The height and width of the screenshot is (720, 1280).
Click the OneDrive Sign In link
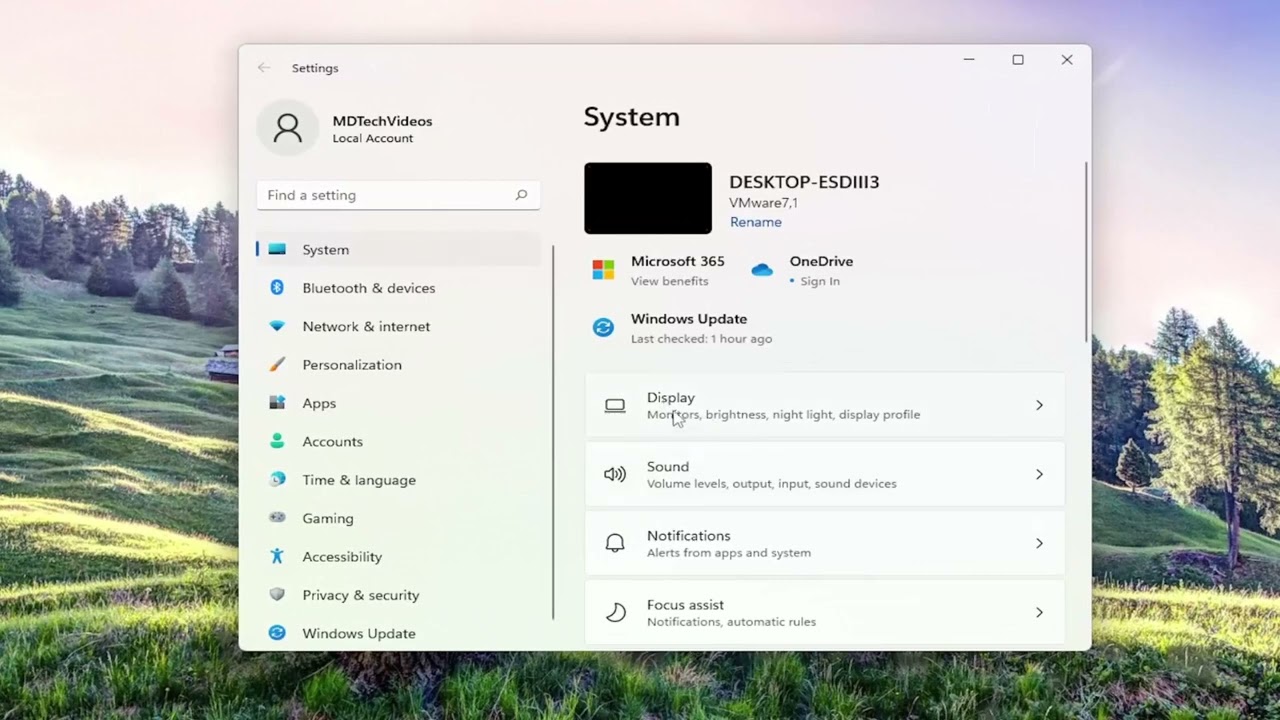pyautogui.click(x=820, y=281)
